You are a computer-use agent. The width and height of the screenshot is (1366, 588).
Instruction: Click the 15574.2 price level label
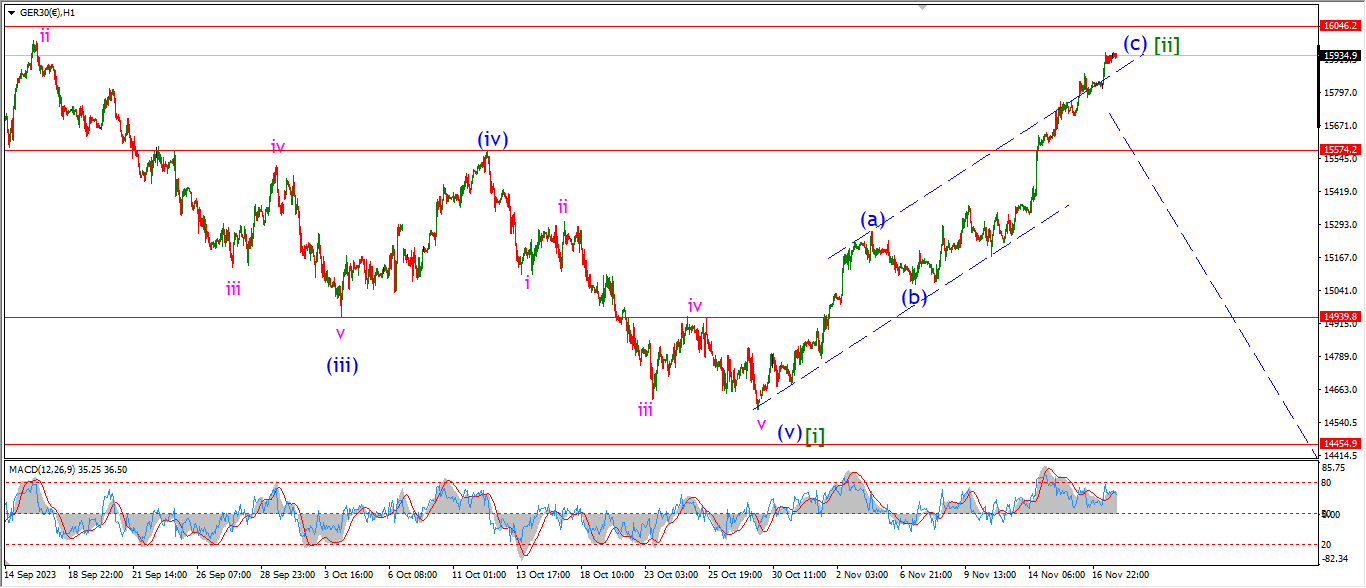pos(1339,150)
